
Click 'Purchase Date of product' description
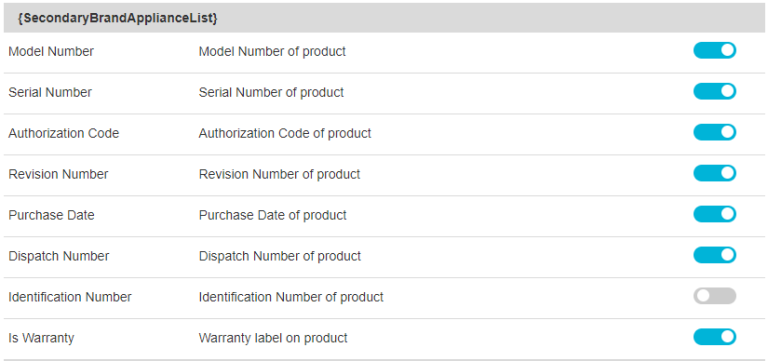(272, 216)
